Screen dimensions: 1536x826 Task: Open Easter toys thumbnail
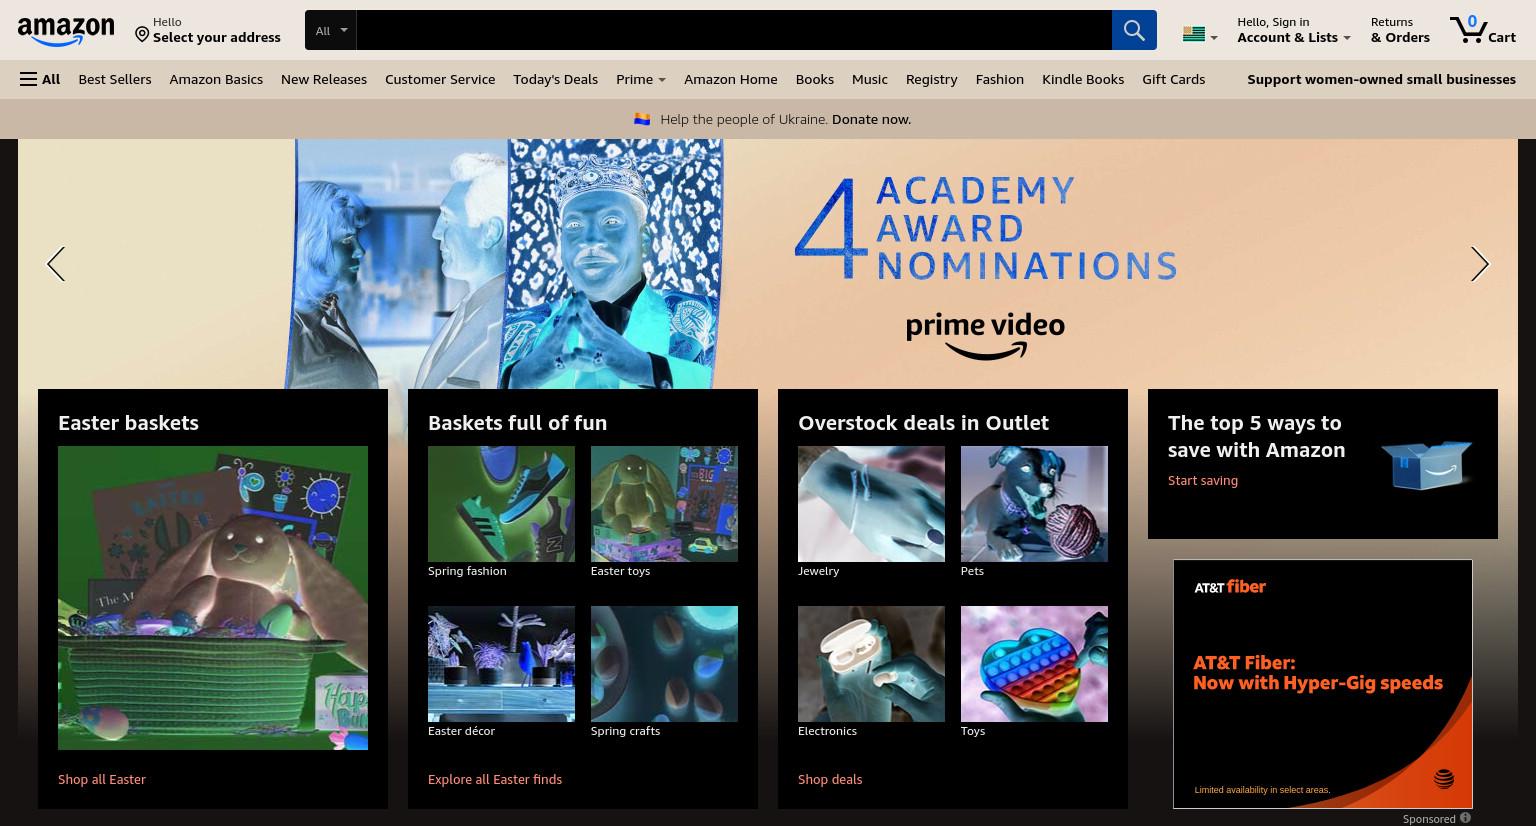pos(664,504)
